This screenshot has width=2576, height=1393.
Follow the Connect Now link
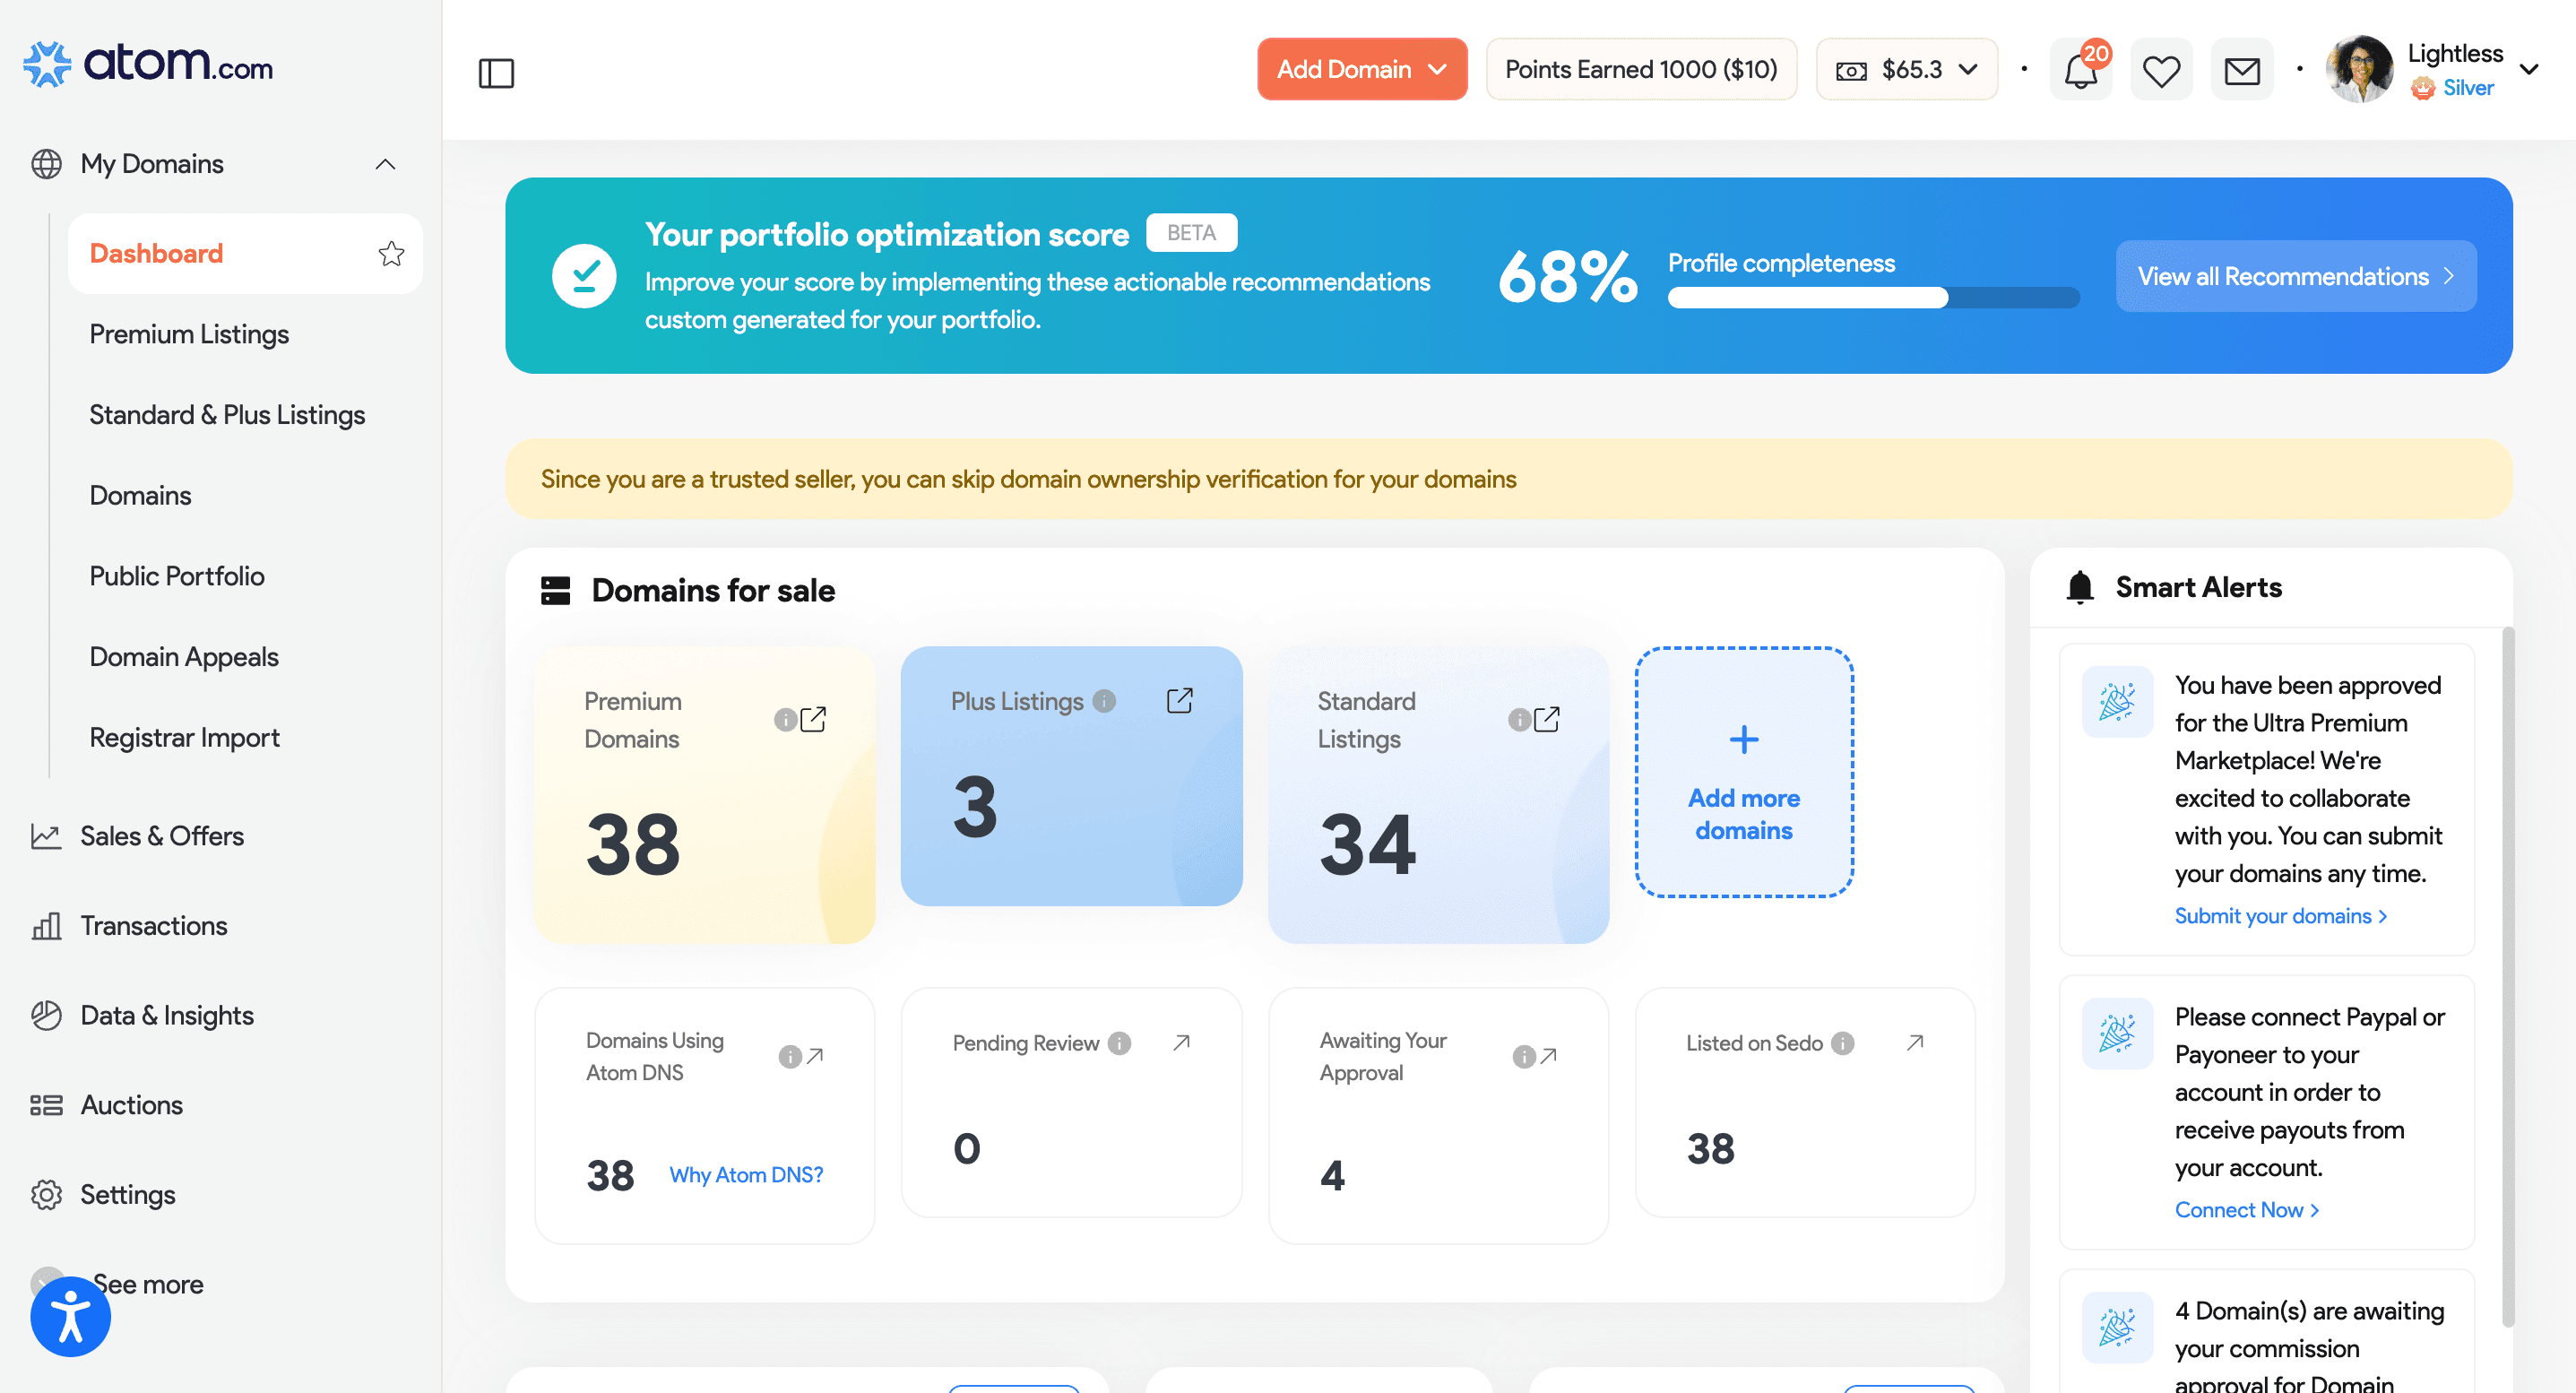2246,1209
